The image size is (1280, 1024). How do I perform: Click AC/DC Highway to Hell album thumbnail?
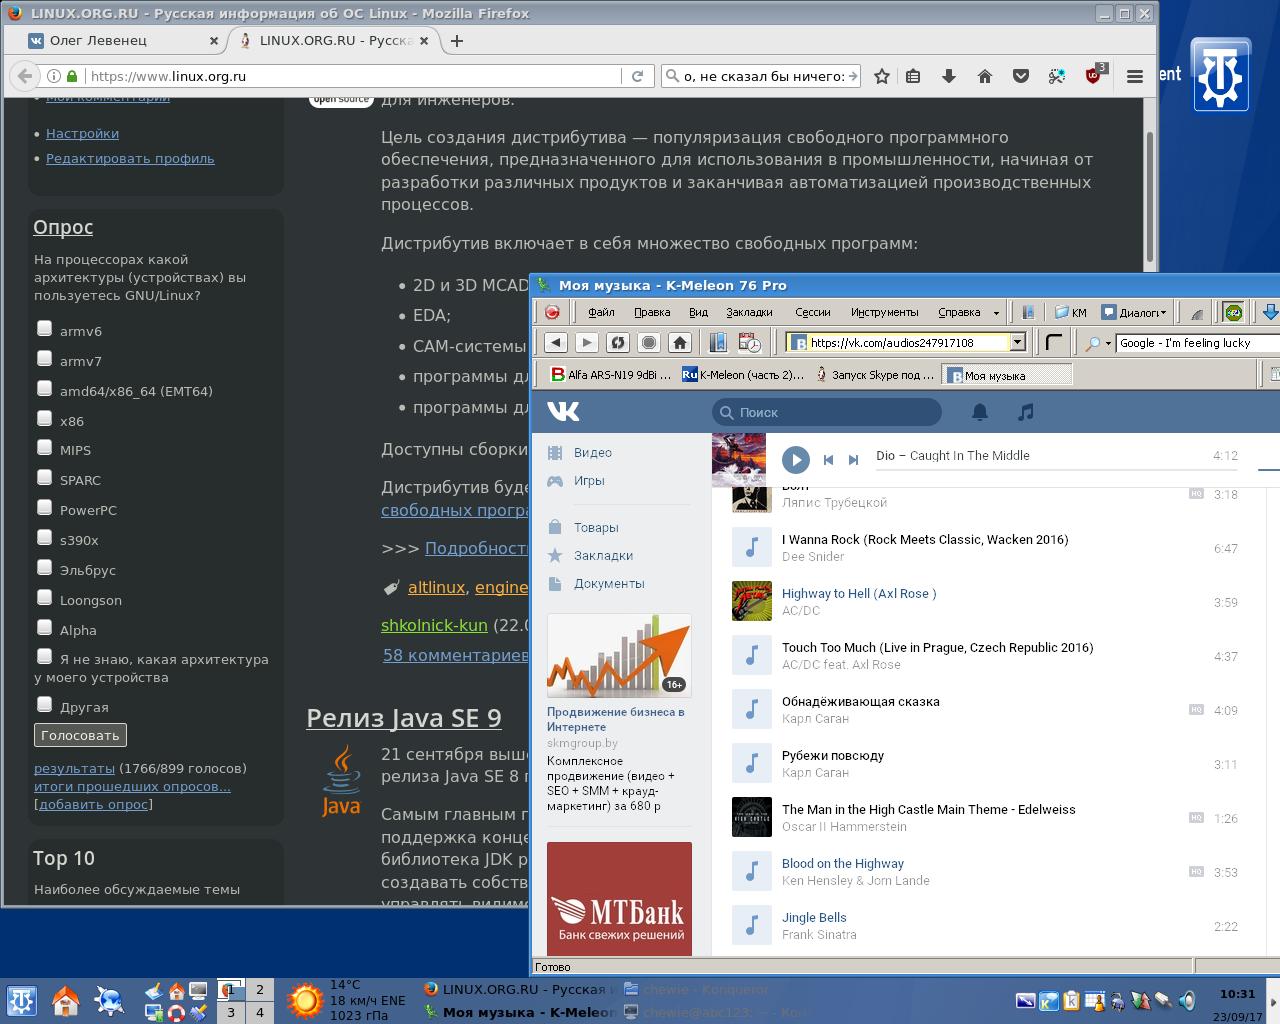click(752, 602)
